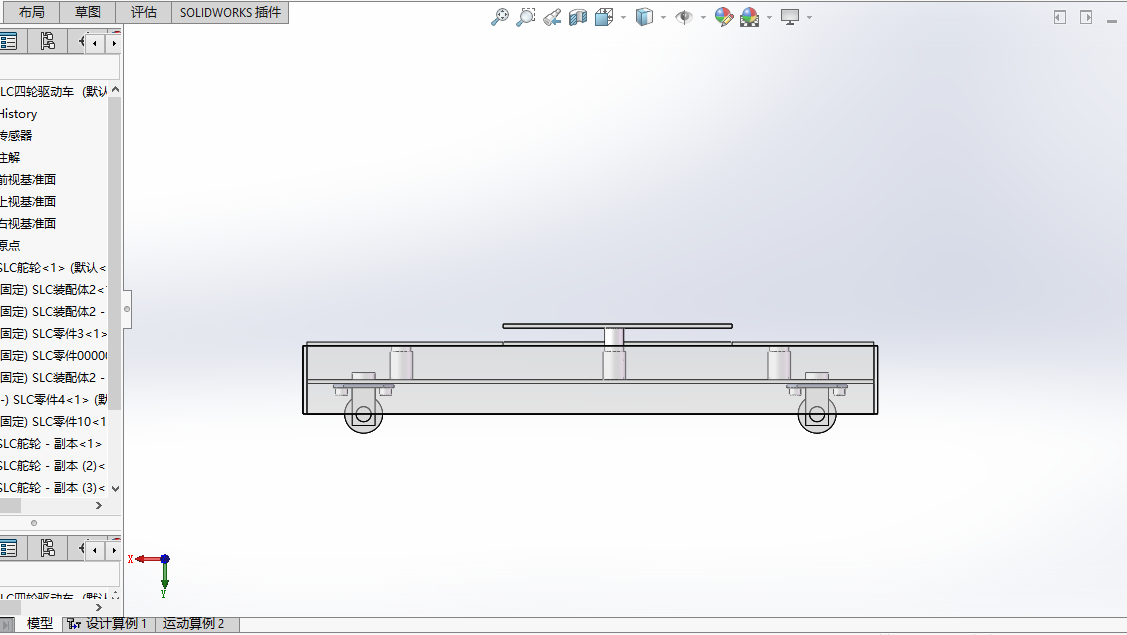
Task: Expand the View Orientation dropdown arrow
Action: pos(623,17)
